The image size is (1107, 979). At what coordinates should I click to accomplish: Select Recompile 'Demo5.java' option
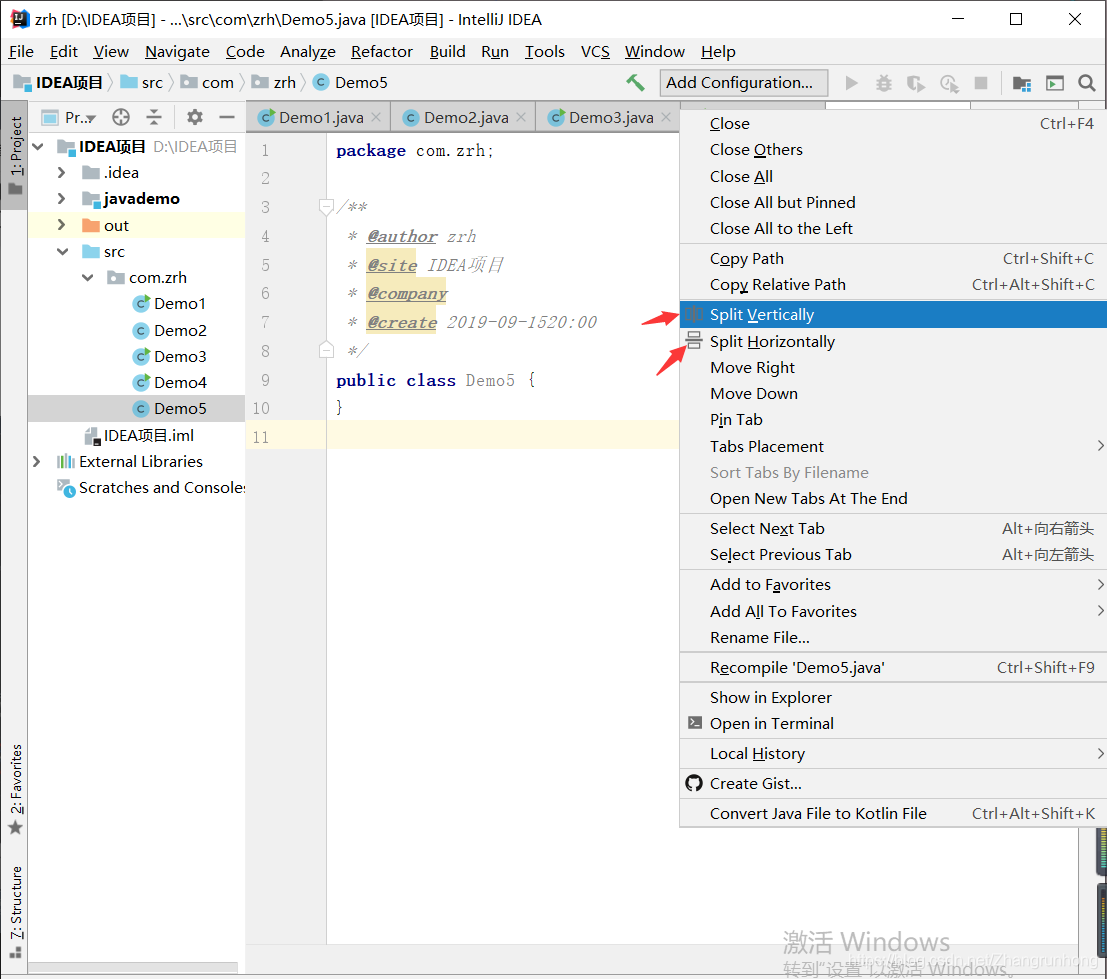pos(892,668)
